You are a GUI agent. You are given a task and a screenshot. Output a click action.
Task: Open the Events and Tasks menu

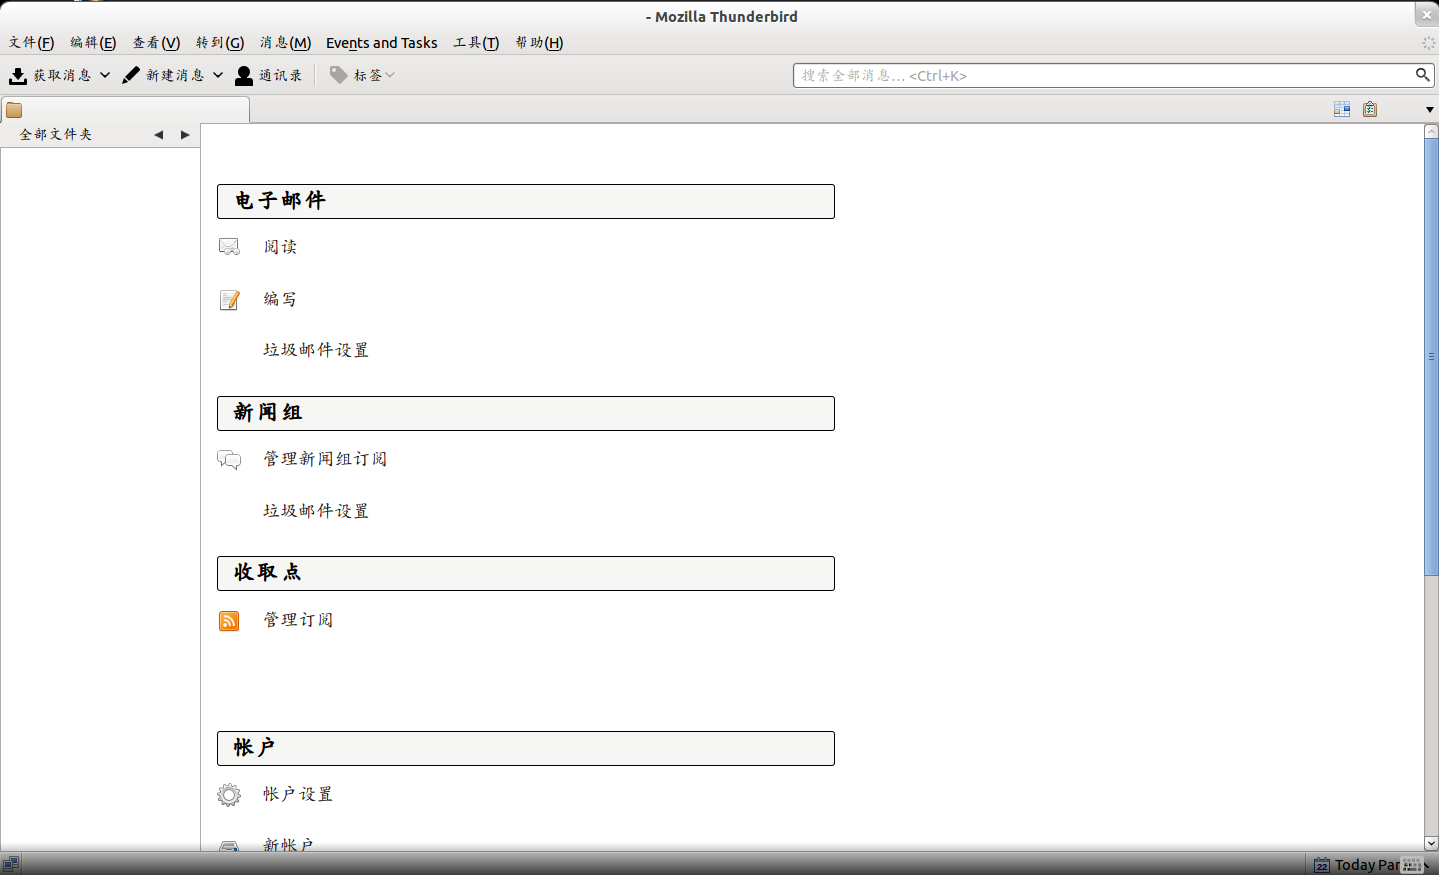382,43
